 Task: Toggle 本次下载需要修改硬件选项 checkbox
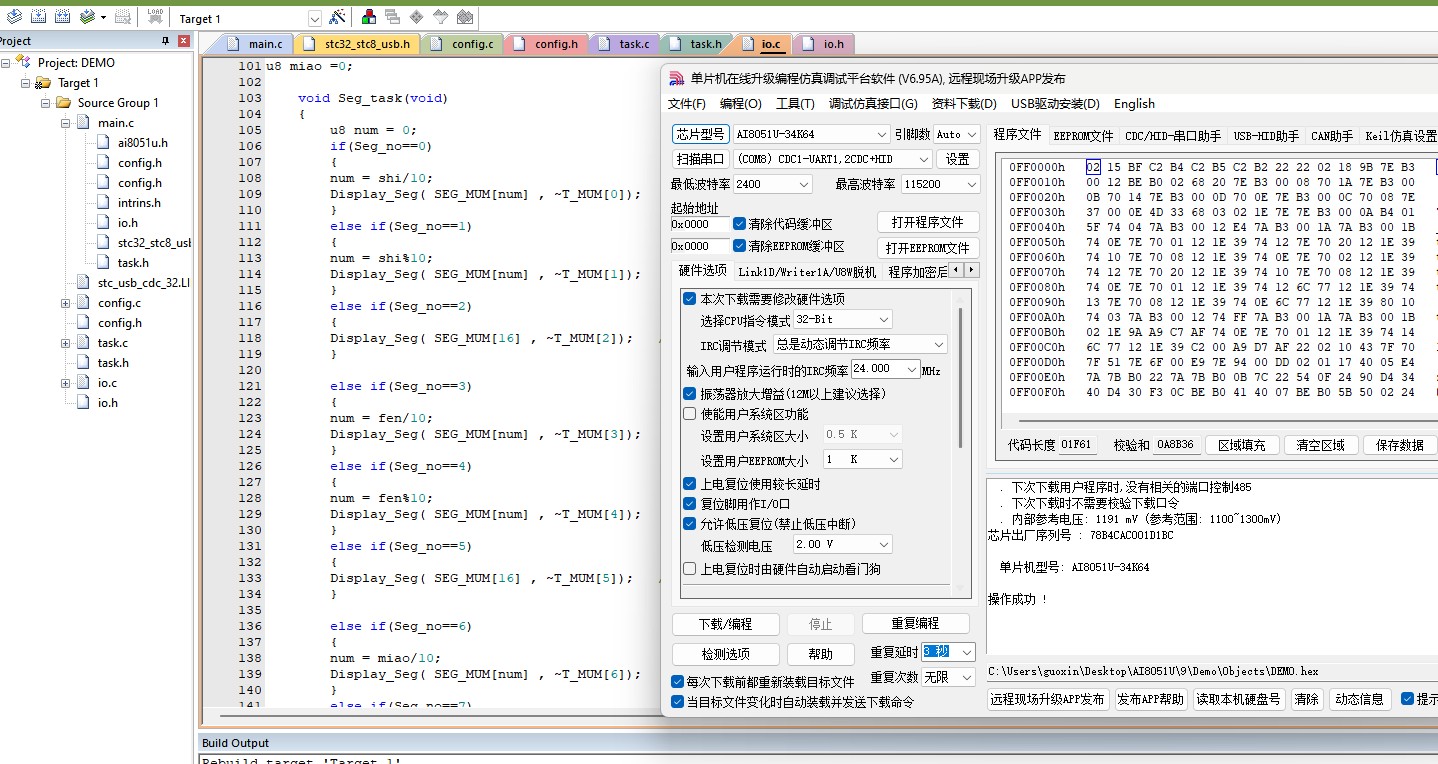point(689,299)
